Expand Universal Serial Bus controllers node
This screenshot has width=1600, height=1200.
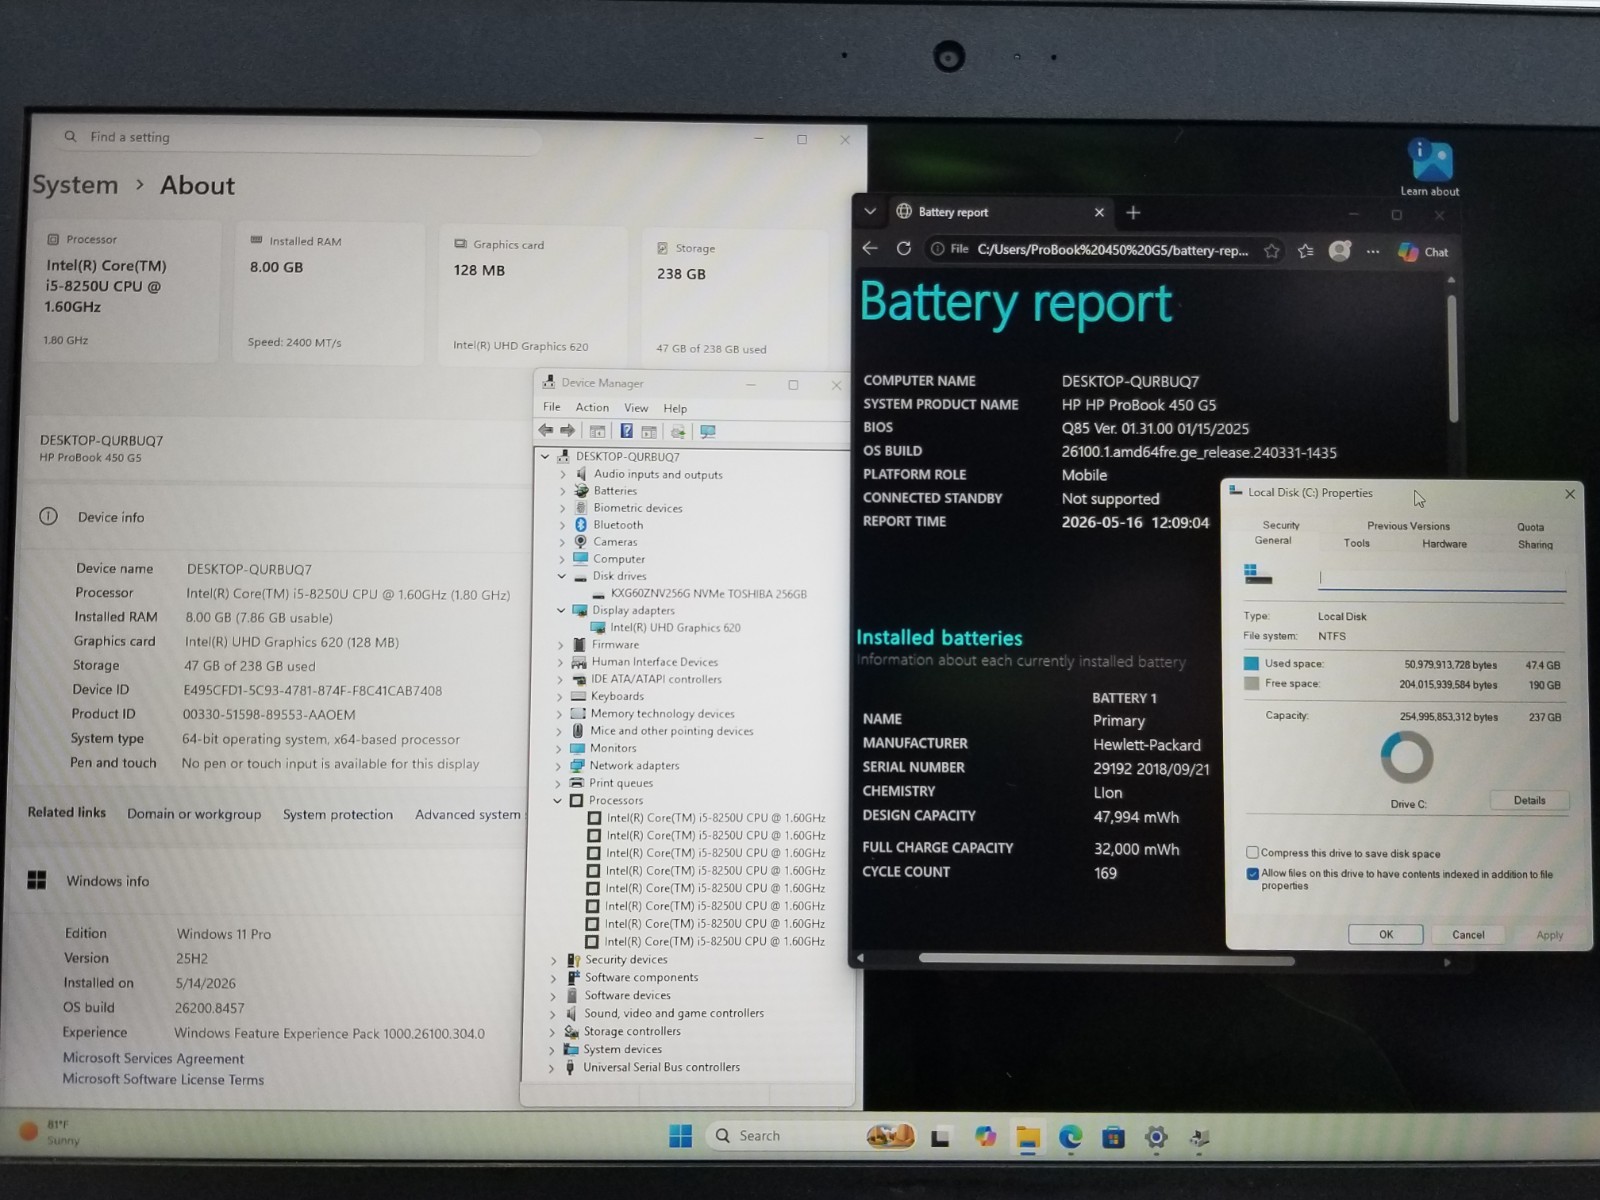click(551, 1068)
